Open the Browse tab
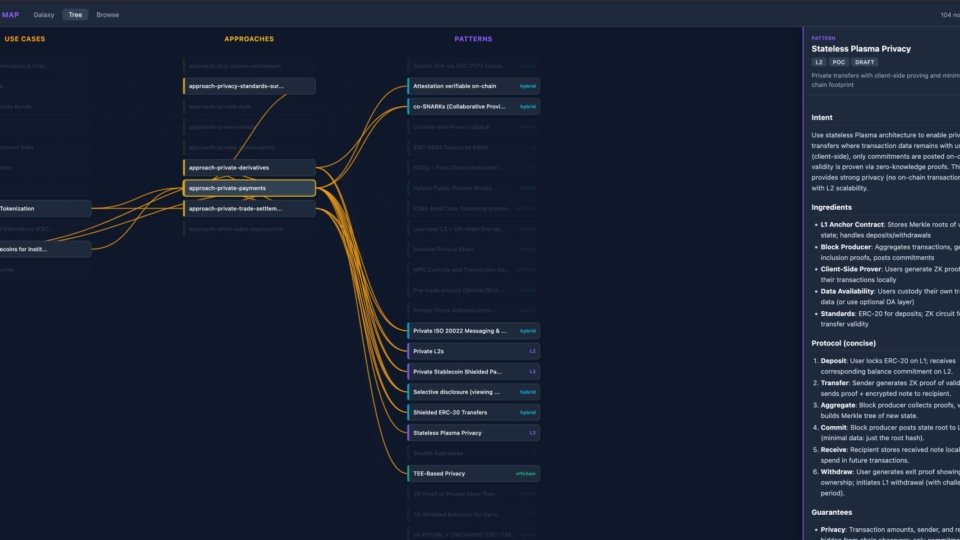 [108, 15]
